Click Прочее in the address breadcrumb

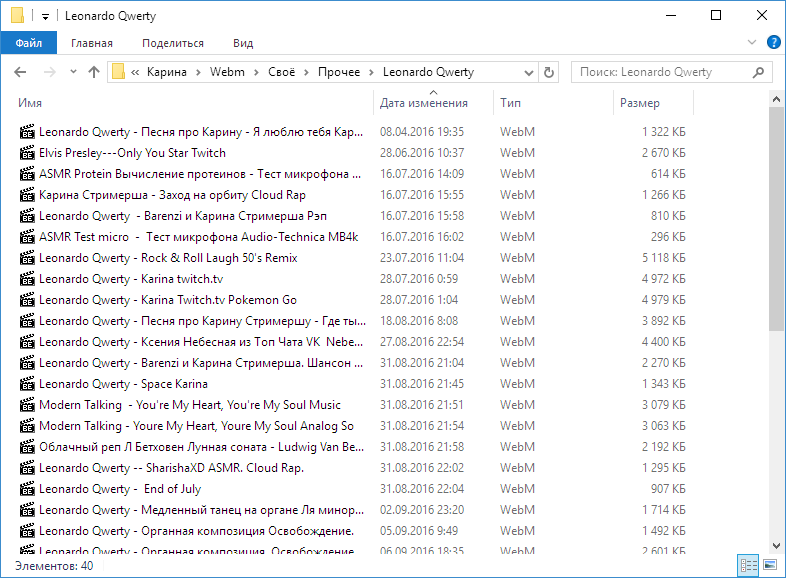(x=339, y=72)
